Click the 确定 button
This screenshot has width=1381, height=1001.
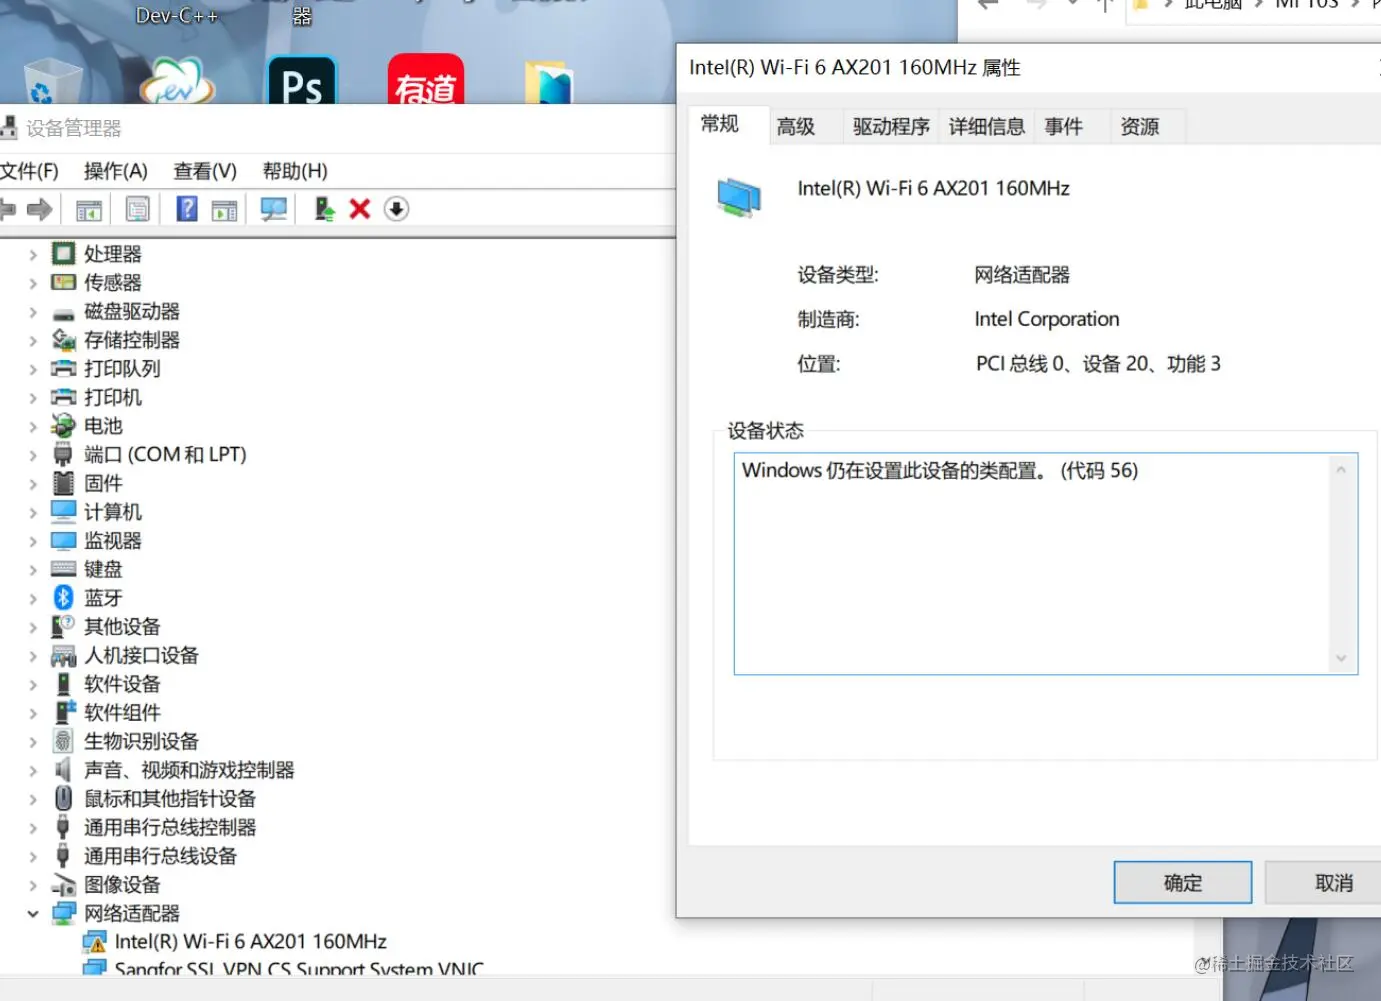coord(1183,883)
